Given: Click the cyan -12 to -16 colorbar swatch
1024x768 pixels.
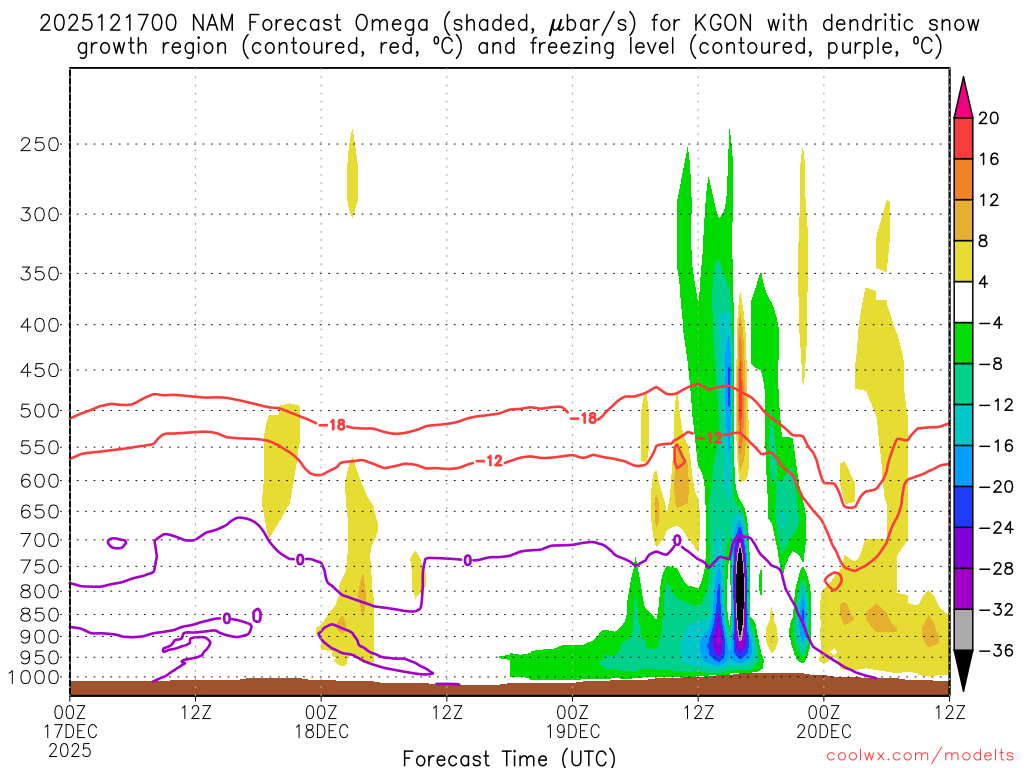Looking at the screenshot, I should (x=963, y=425).
